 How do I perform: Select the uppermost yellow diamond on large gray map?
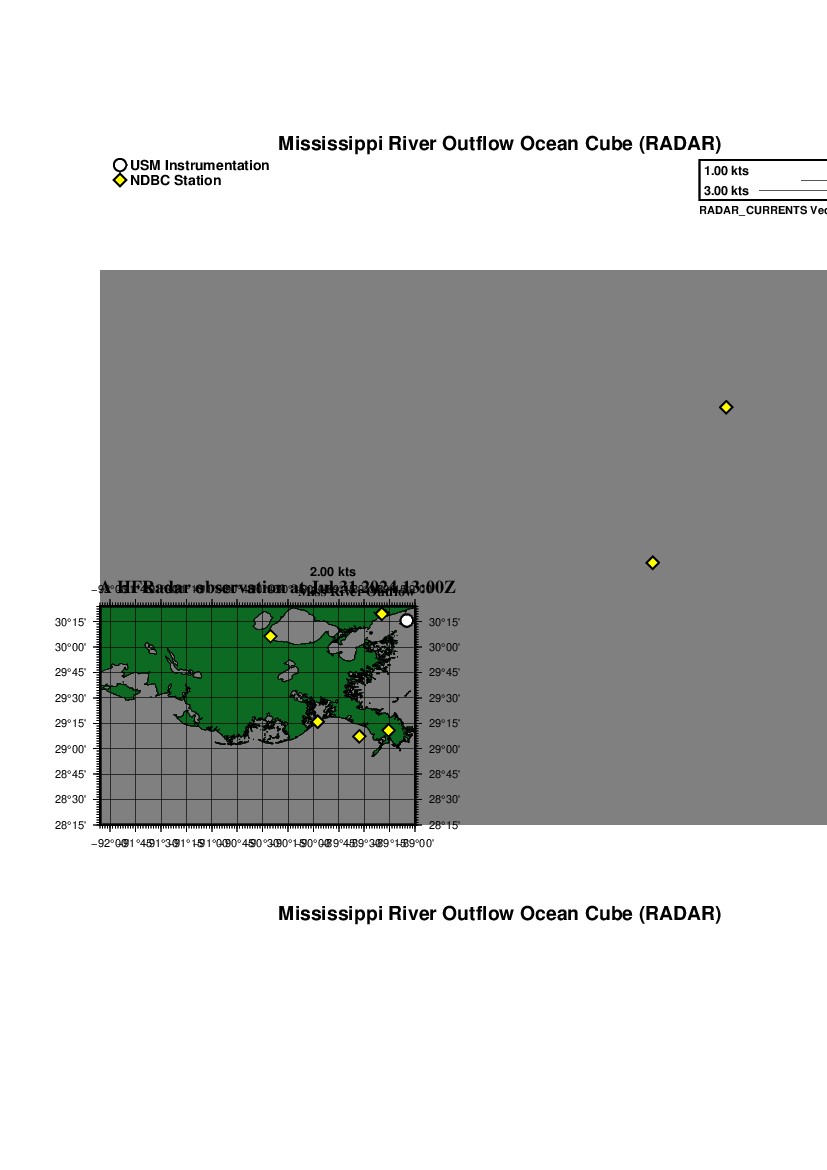point(726,407)
